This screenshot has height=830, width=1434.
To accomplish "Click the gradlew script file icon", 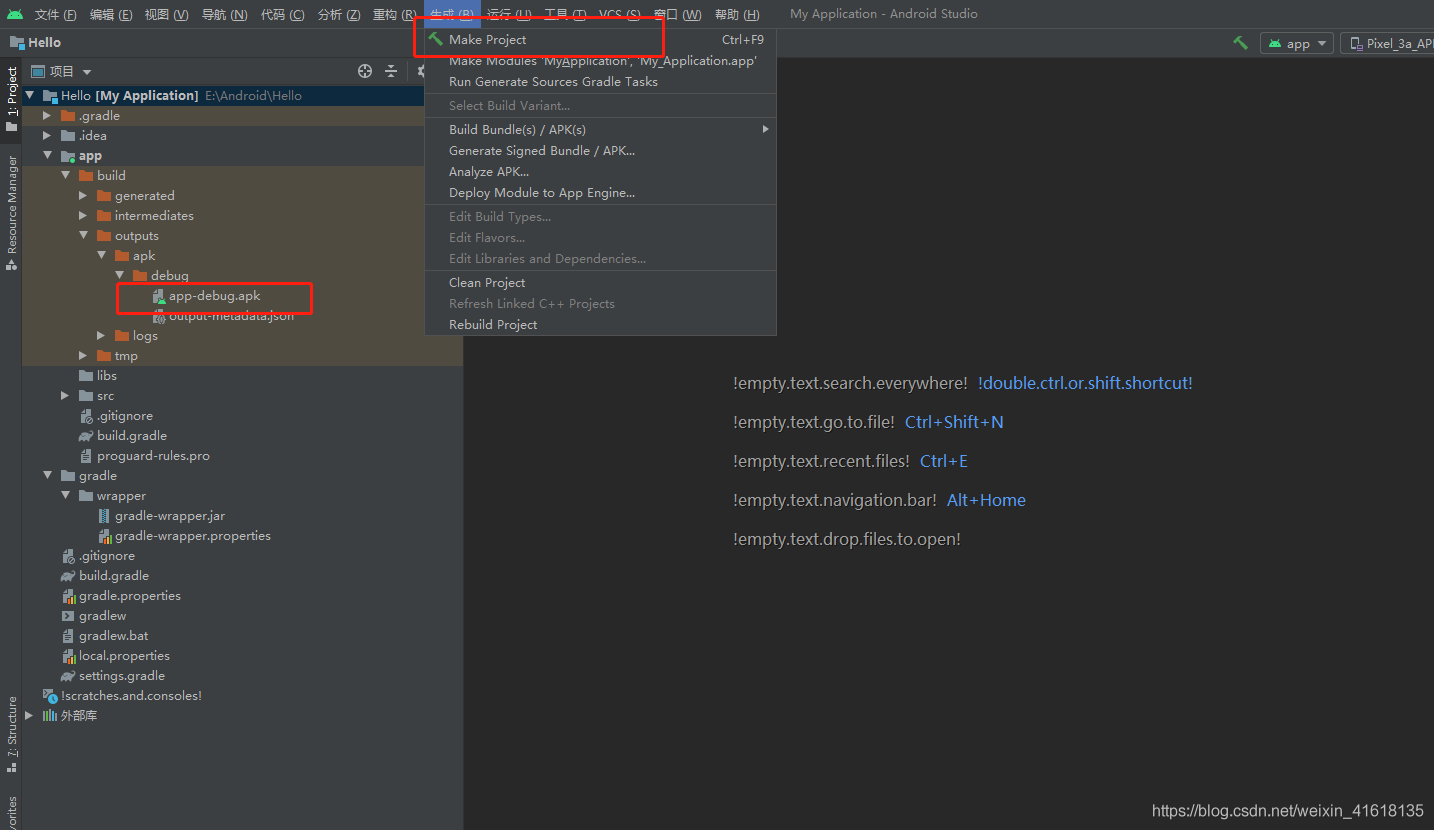I will point(68,616).
